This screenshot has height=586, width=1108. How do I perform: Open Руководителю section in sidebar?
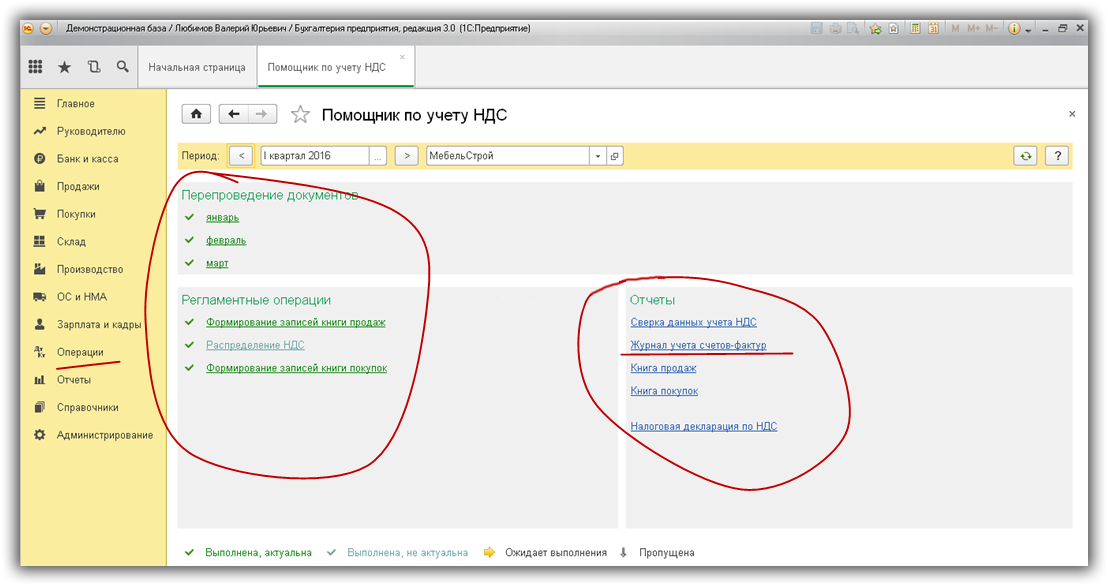90,131
